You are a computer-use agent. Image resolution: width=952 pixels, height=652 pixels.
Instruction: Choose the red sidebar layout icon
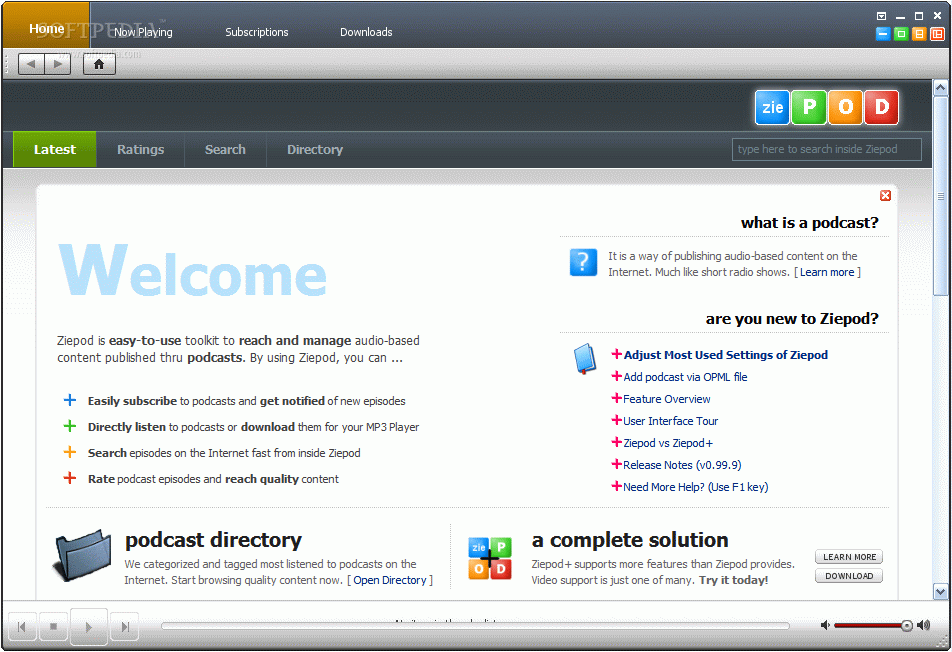click(937, 33)
